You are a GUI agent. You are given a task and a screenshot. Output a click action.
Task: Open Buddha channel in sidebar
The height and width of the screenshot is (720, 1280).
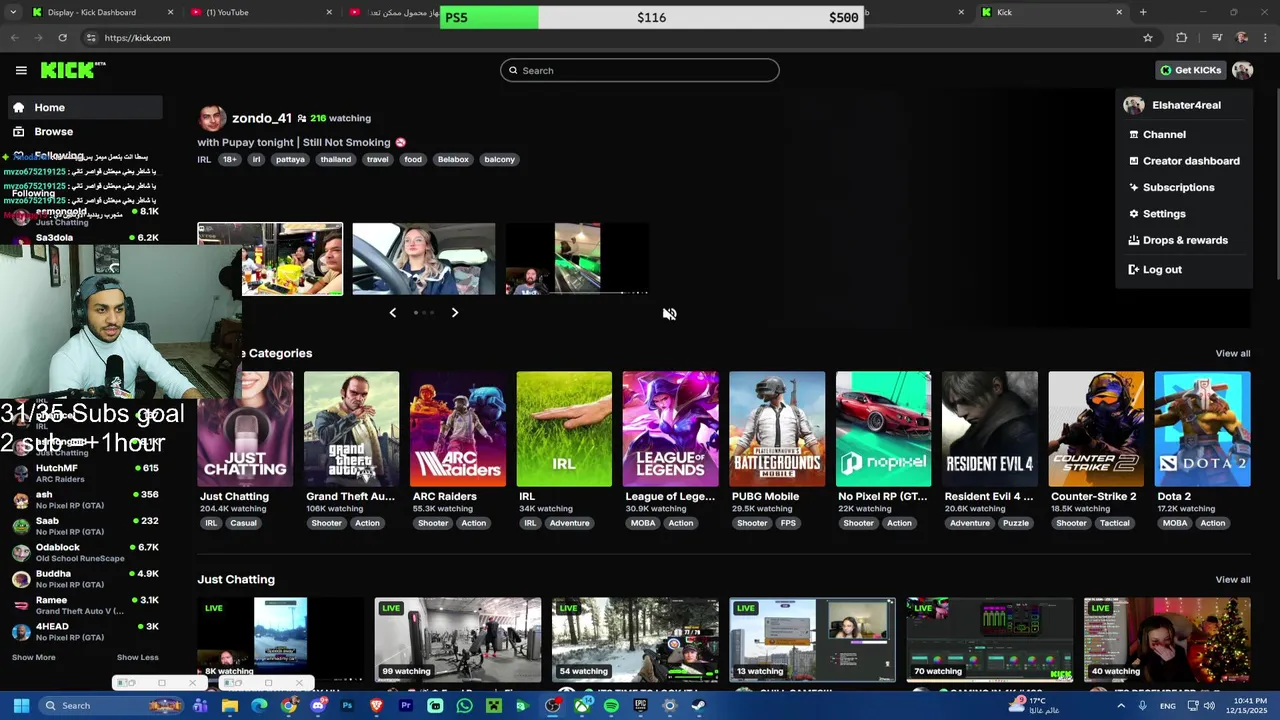[85, 579]
